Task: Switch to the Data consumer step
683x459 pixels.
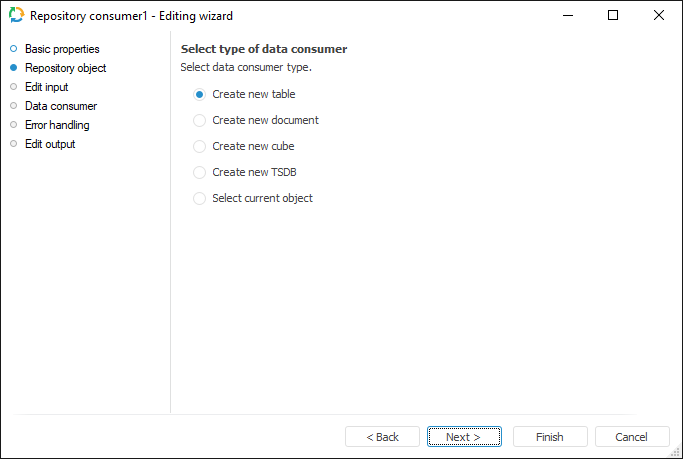Action: (x=61, y=106)
